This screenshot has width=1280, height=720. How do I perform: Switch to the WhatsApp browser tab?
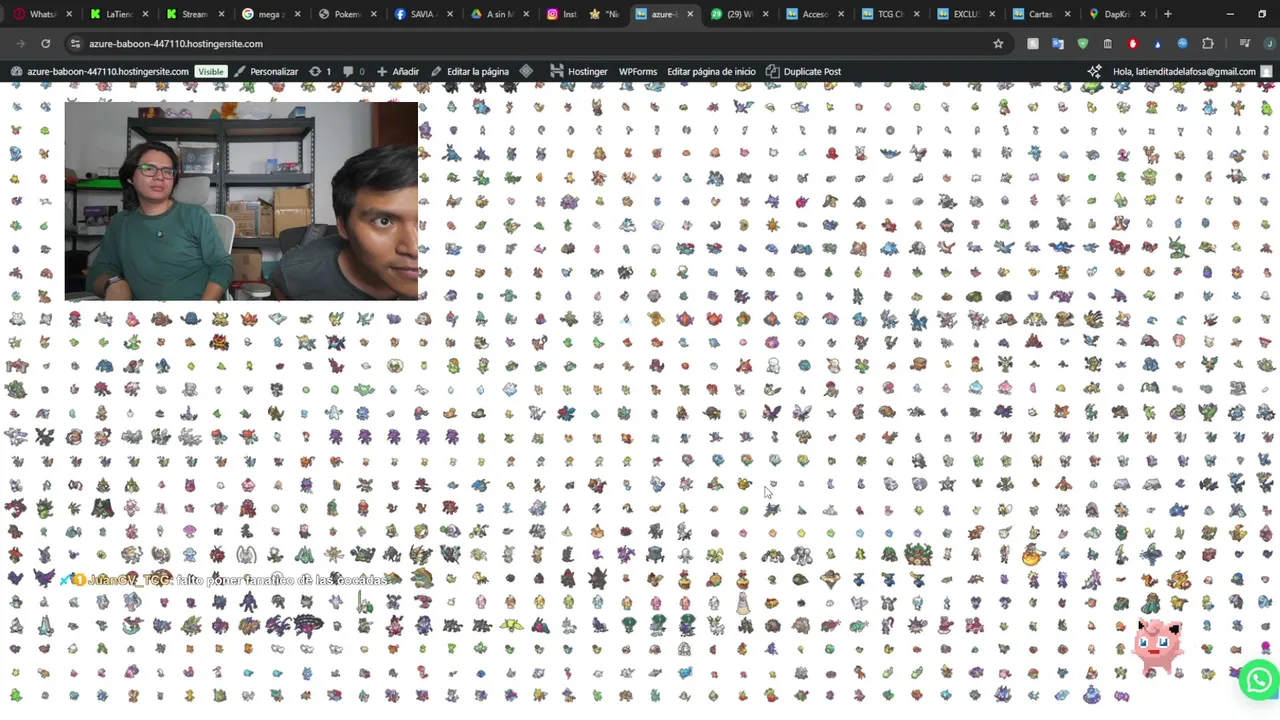(35, 14)
